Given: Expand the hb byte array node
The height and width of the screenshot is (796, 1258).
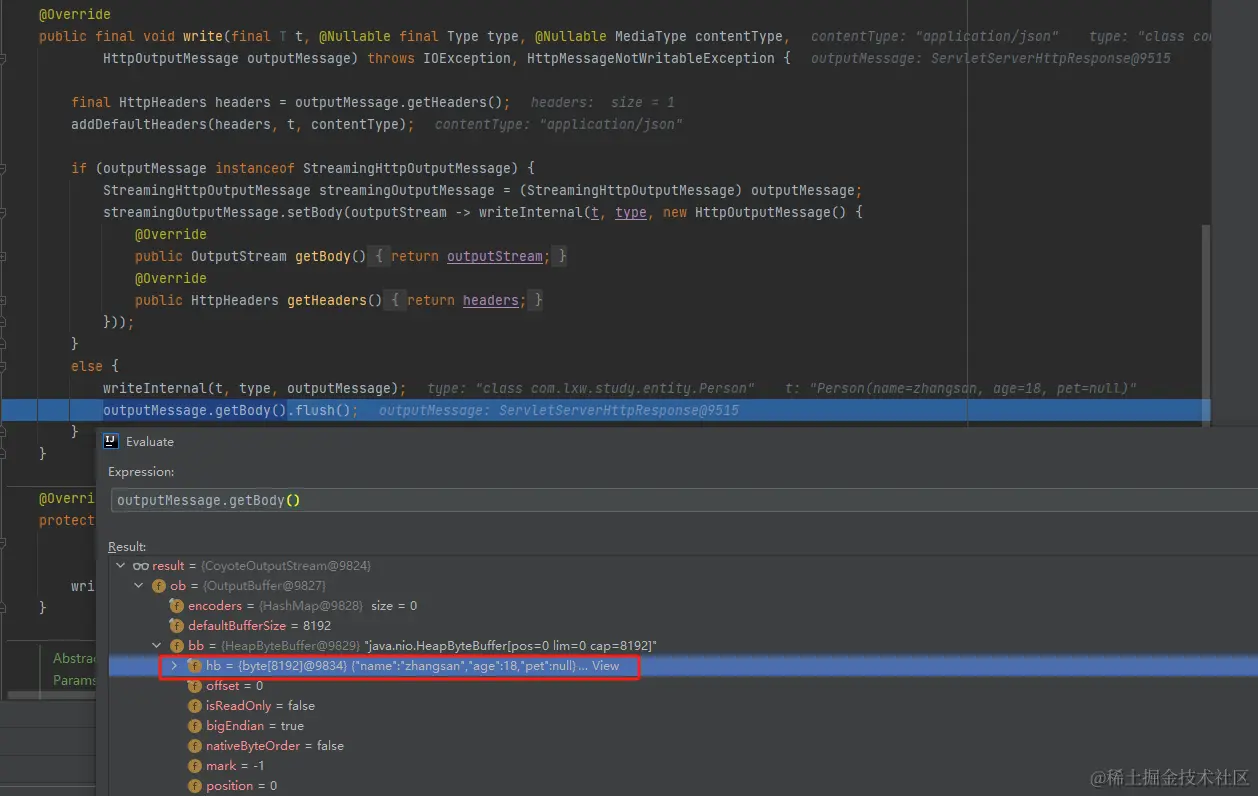Looking at the screenshot, I should [175, 666].
